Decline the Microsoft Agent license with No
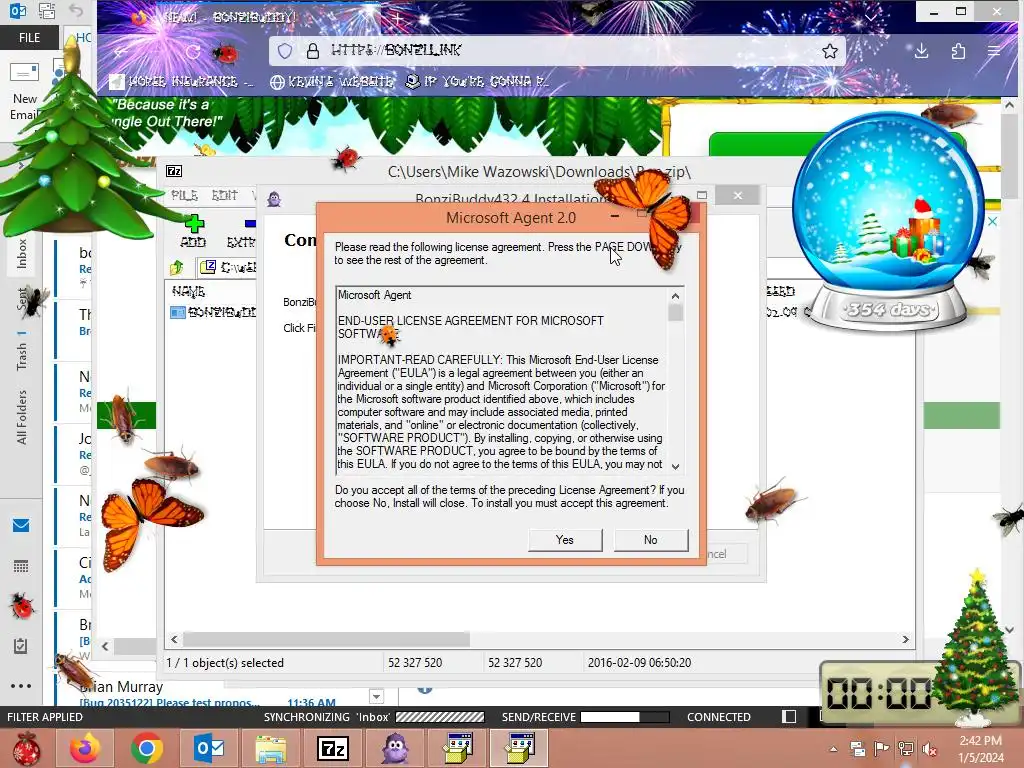This screenshot has height=768, width=1024. tap(650, 540)
